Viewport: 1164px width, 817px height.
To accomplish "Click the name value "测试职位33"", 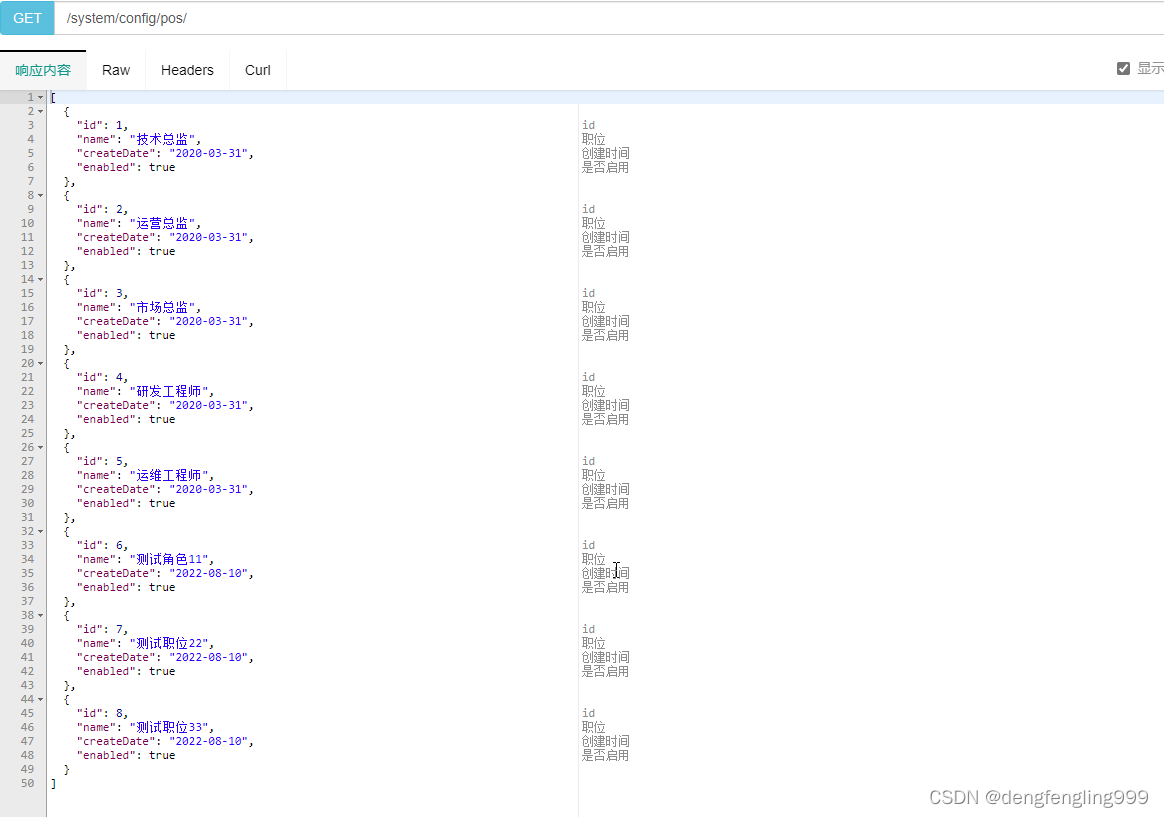I will pos(169,726).
